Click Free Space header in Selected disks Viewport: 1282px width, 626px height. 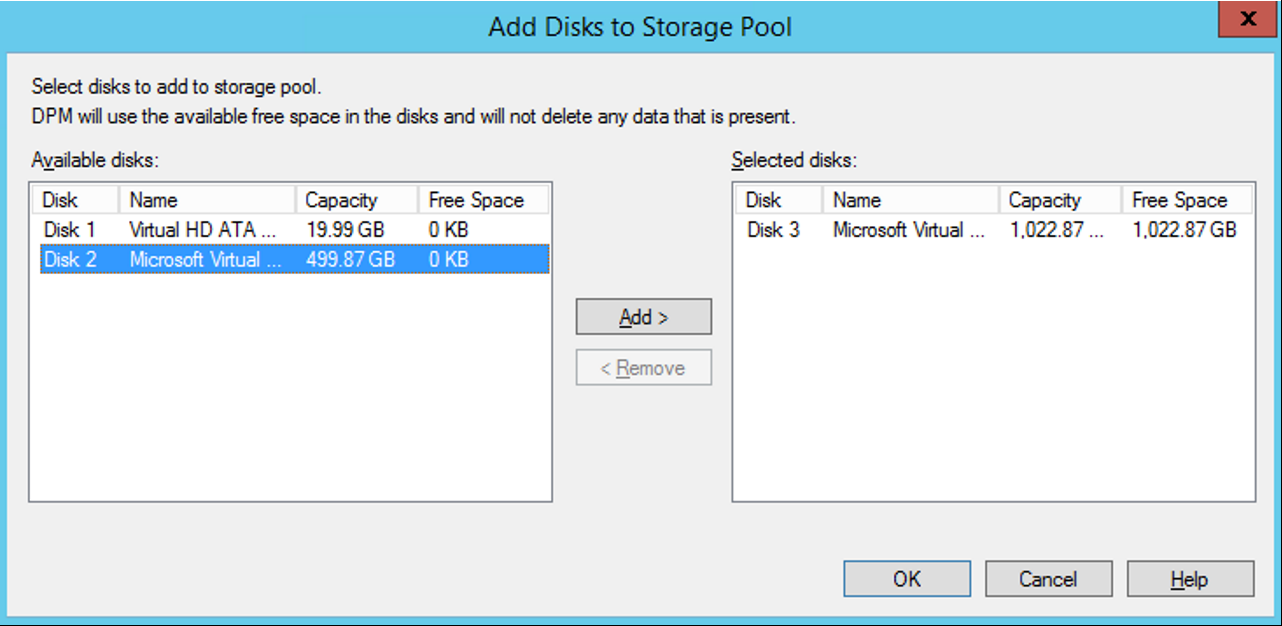point(1188,200)
